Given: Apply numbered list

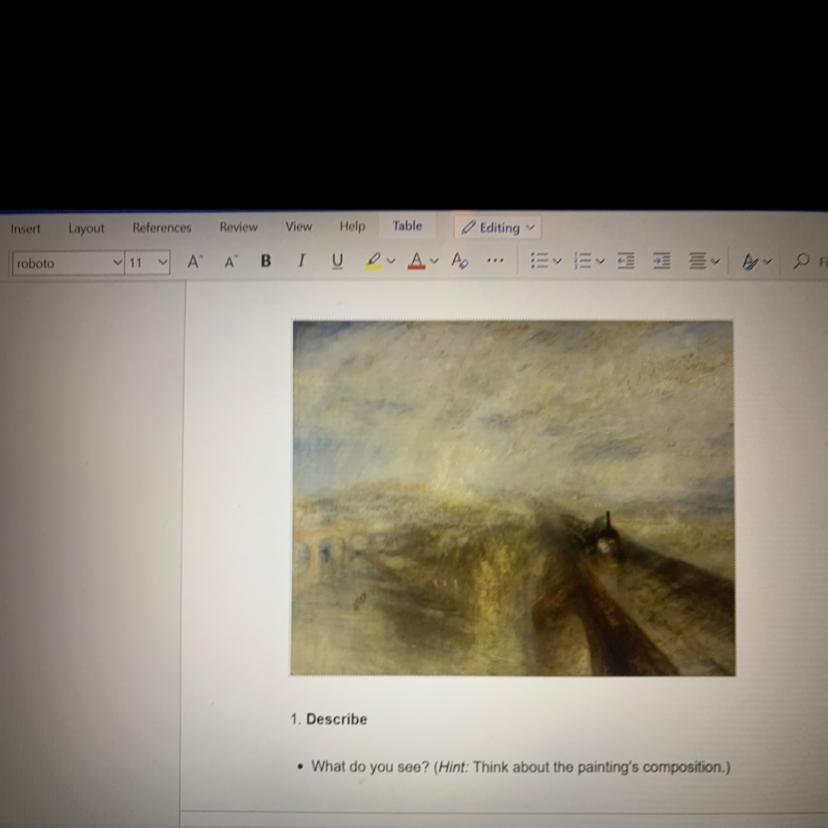Looking at the screenshot, I should pos(582,260).
